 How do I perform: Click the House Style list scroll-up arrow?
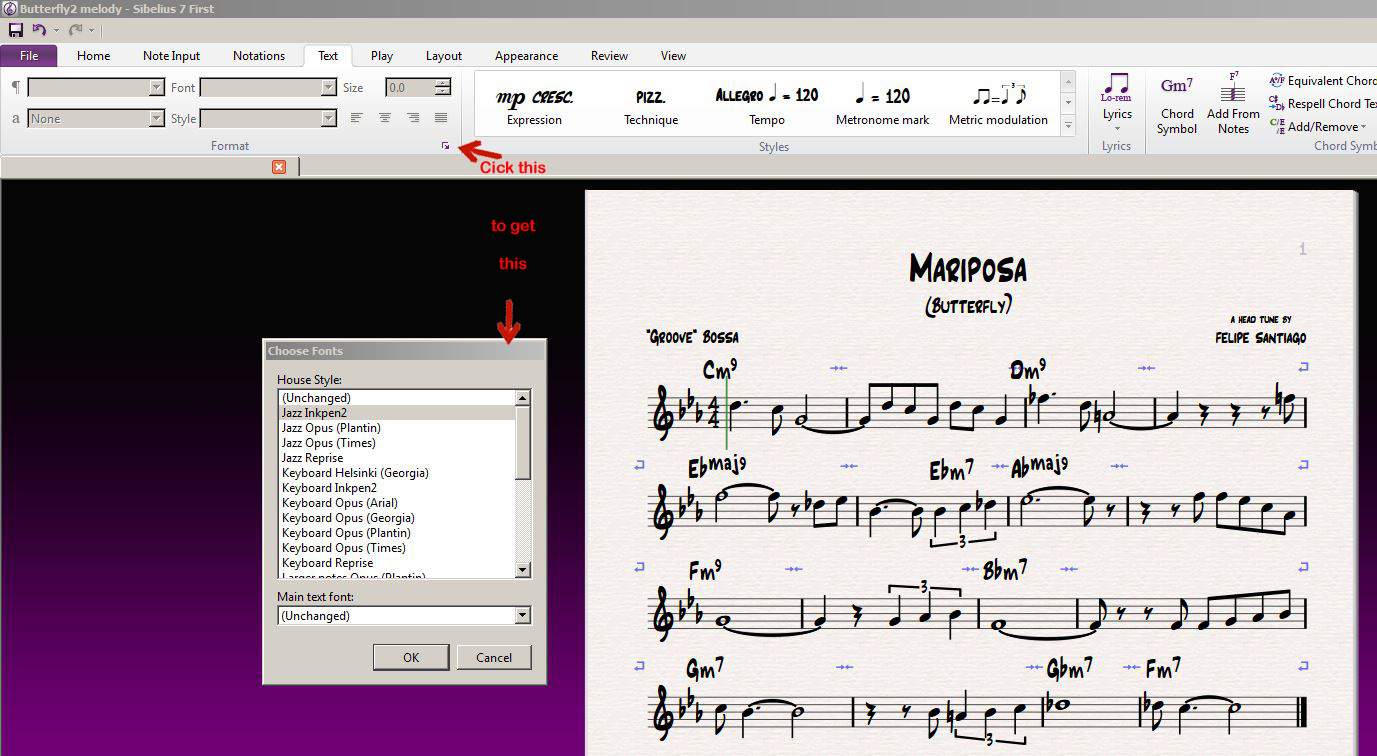click(523, 397)
